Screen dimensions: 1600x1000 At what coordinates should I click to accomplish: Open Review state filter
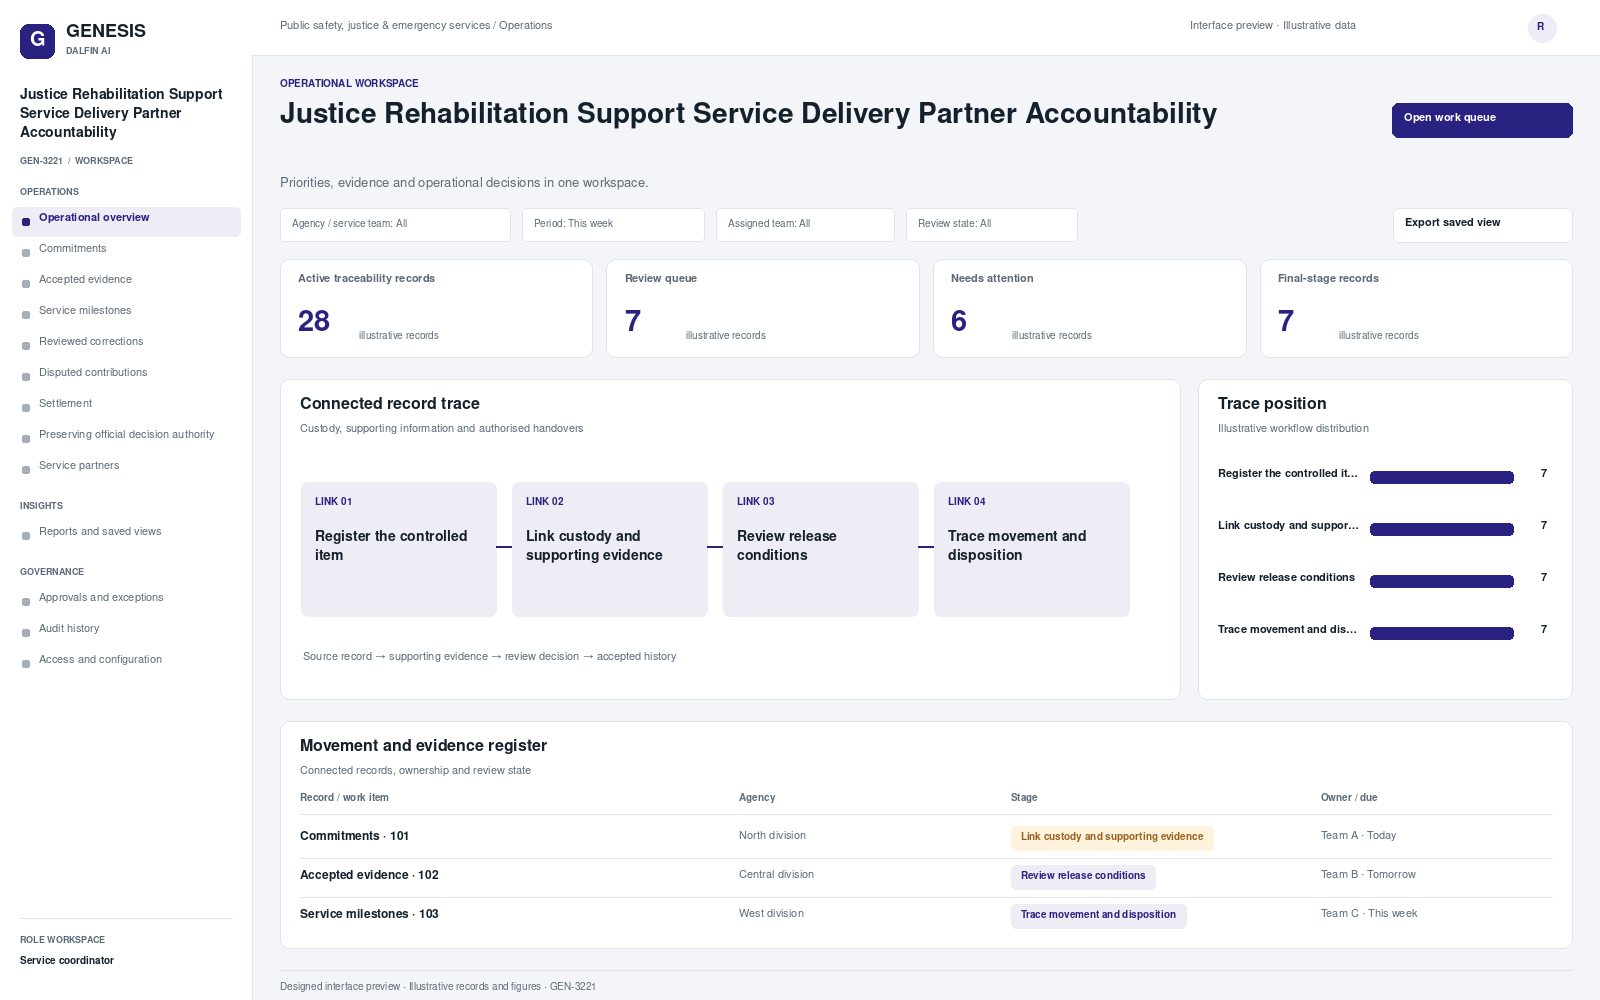pos(991,225)
